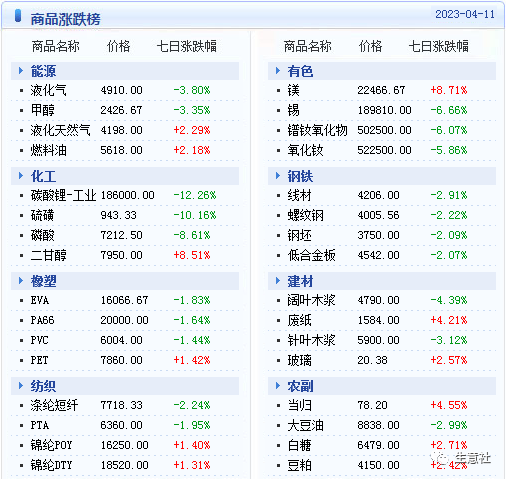Click the 商品涨跌榜 panel title

coord(65,19)
